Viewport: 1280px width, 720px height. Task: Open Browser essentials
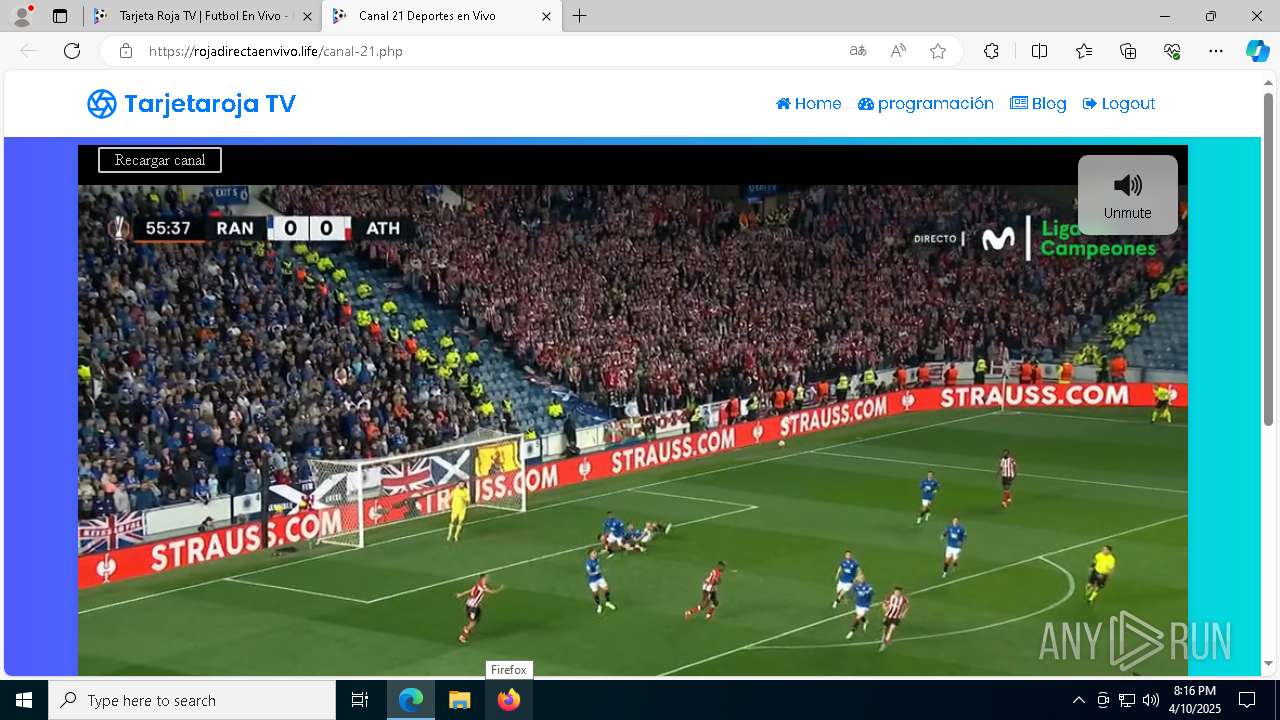tap(1172, 51)
